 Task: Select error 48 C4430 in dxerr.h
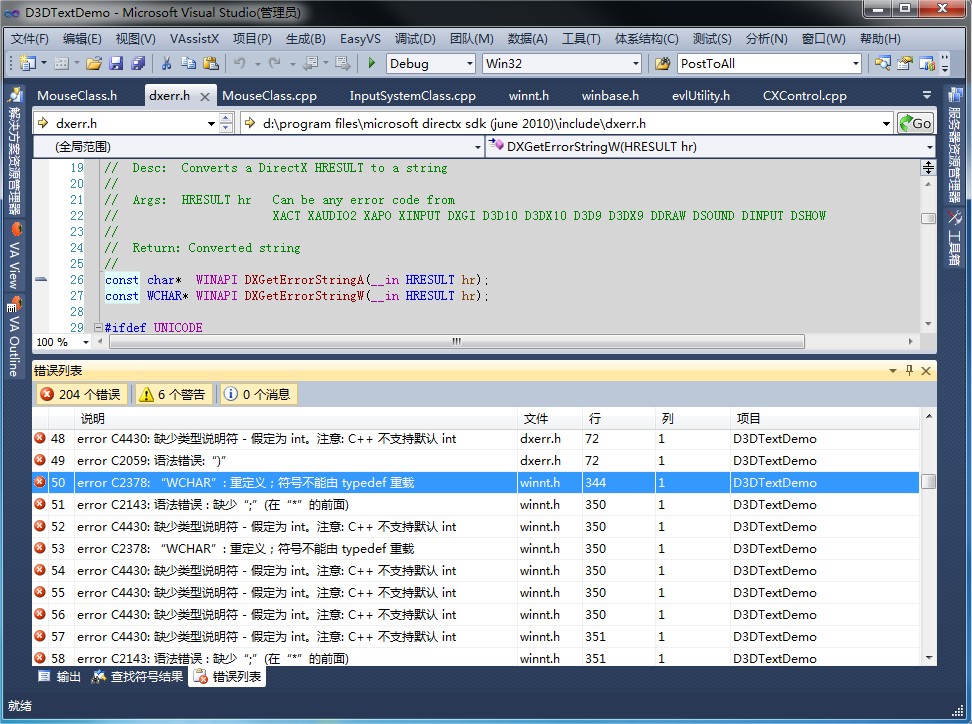point(475,439)
